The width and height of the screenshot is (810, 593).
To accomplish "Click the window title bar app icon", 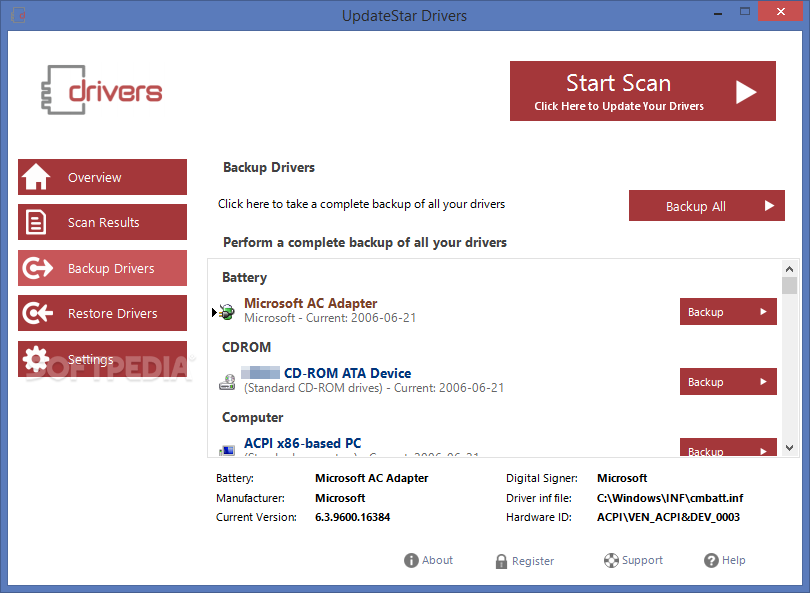I will (x=19, y=15).
